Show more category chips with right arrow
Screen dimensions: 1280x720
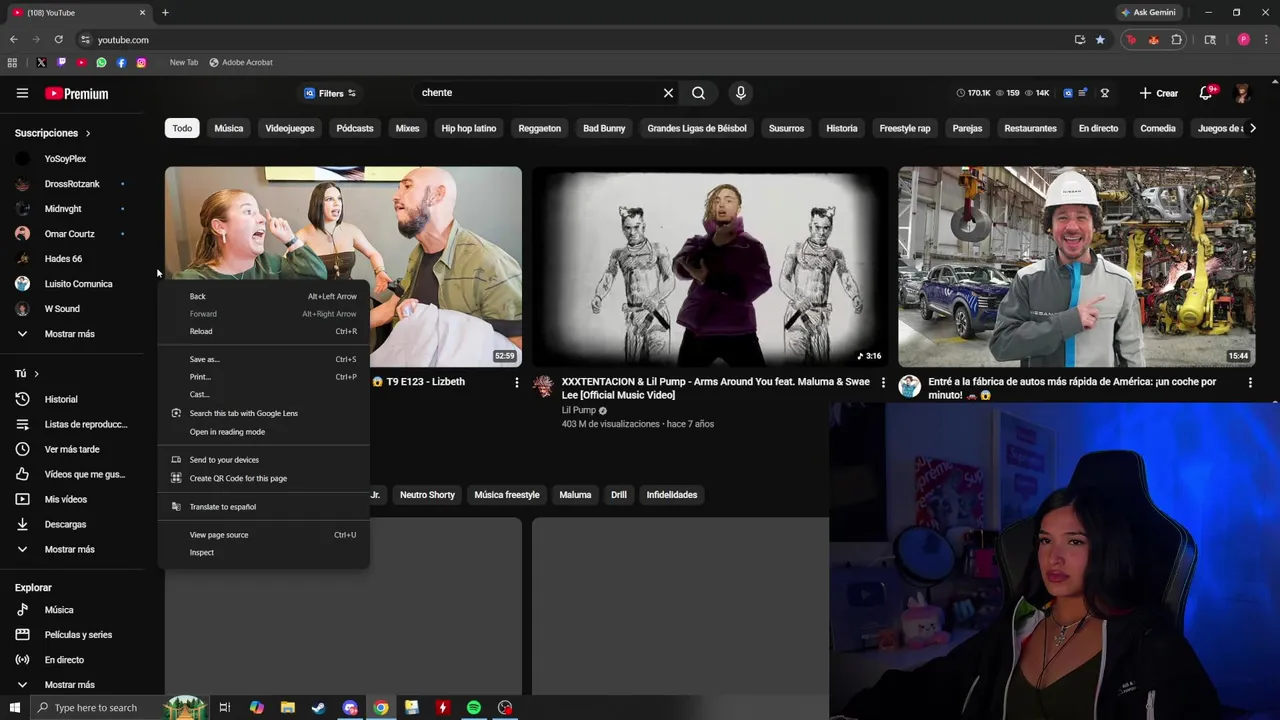pyautogui.click(x=1252, y=128)
